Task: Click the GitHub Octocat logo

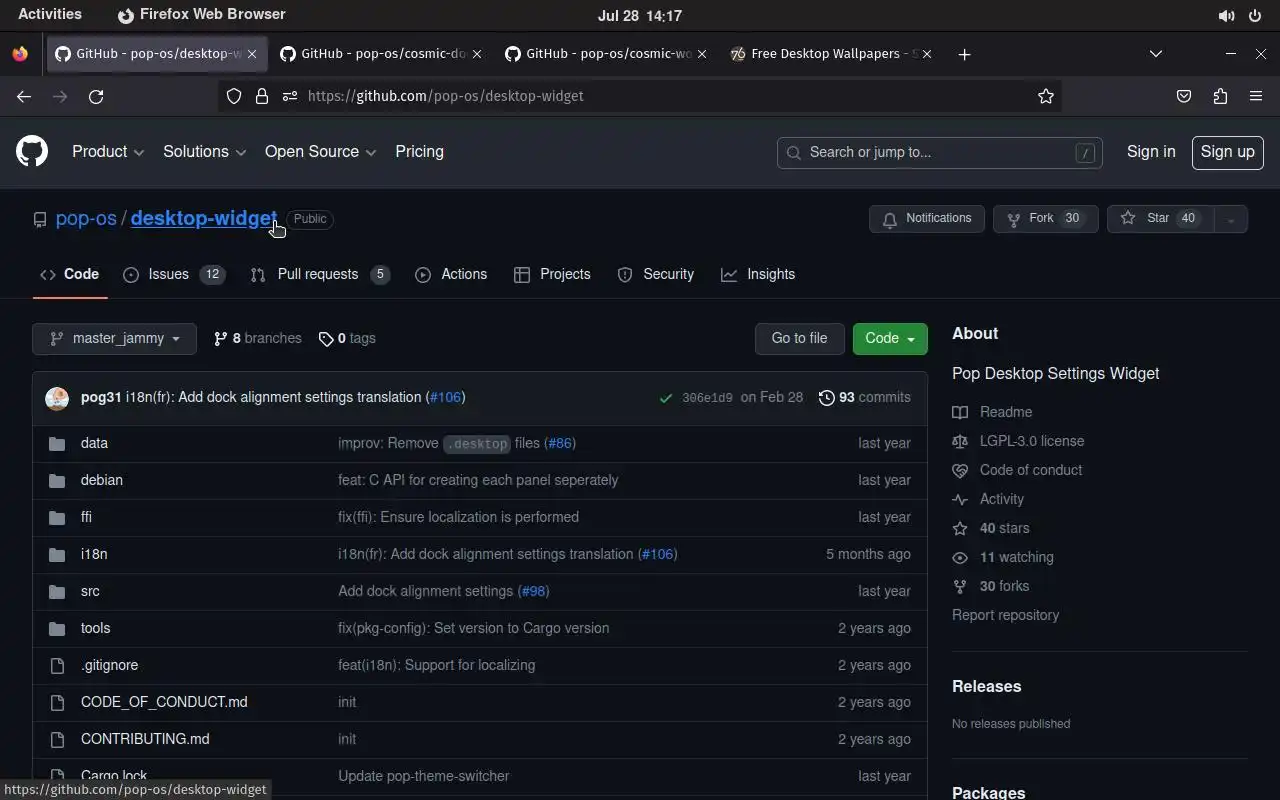Action: [x=32, y=152]
